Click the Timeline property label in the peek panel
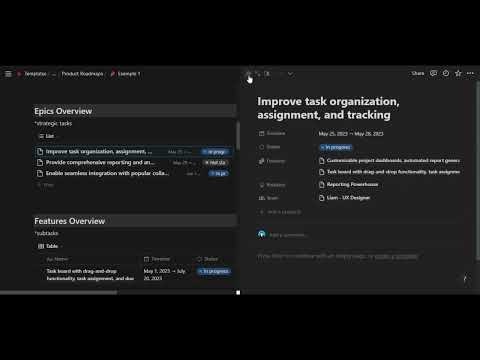This screenshot has width=480, height=360. point(272,133)
